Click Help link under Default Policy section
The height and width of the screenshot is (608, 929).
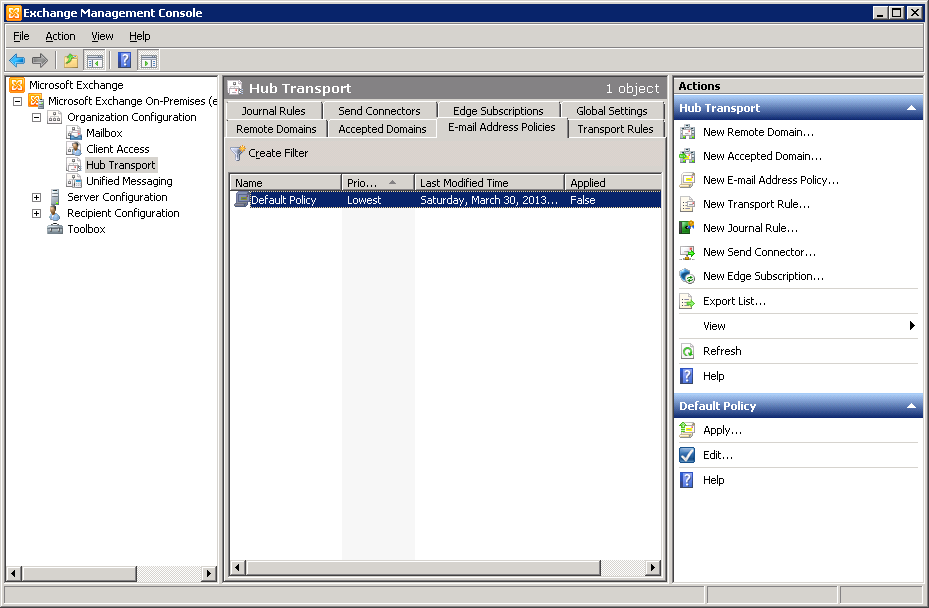713,480
